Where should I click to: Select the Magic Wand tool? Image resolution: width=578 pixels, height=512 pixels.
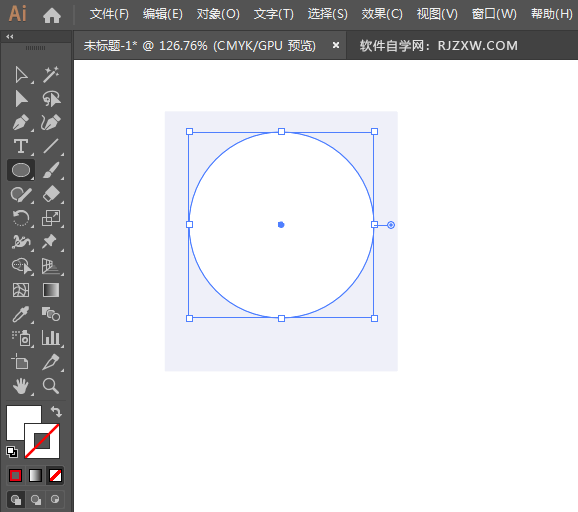51,75
